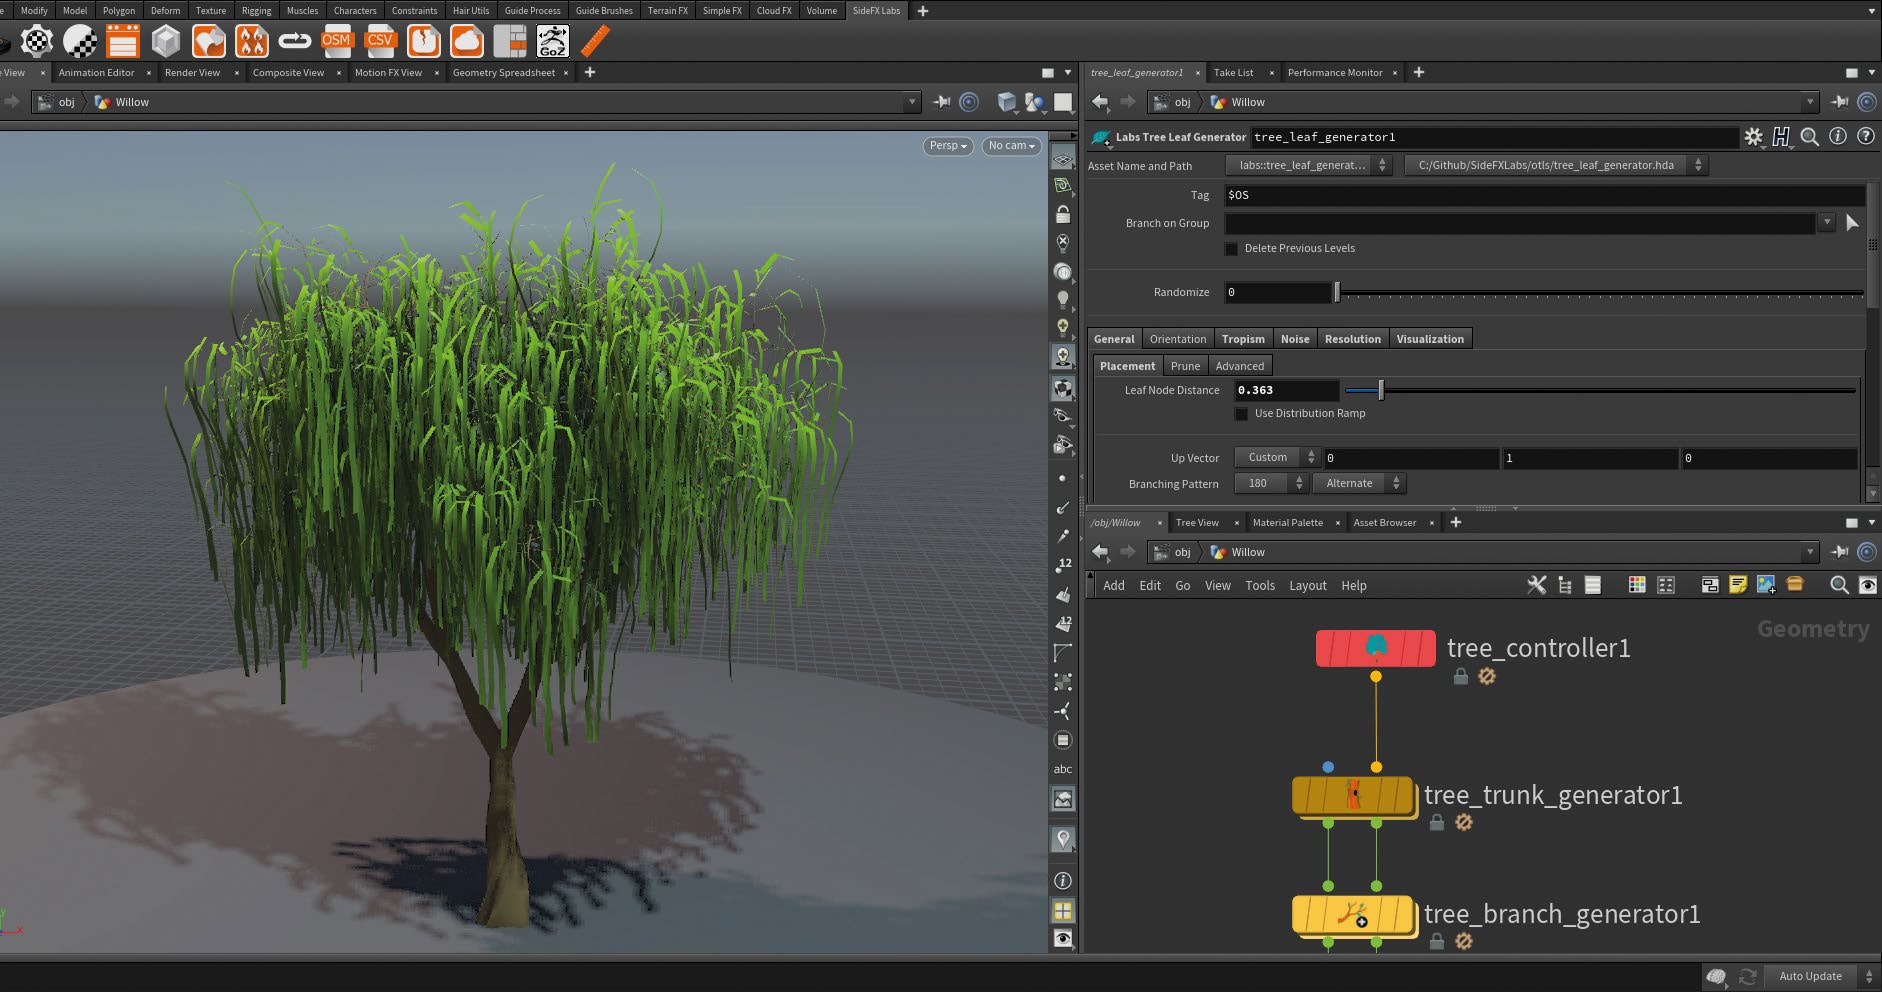This screenshot has height=992, width=1882.
Task: Adjust the Randomize slider
Action: (1600, 292)
